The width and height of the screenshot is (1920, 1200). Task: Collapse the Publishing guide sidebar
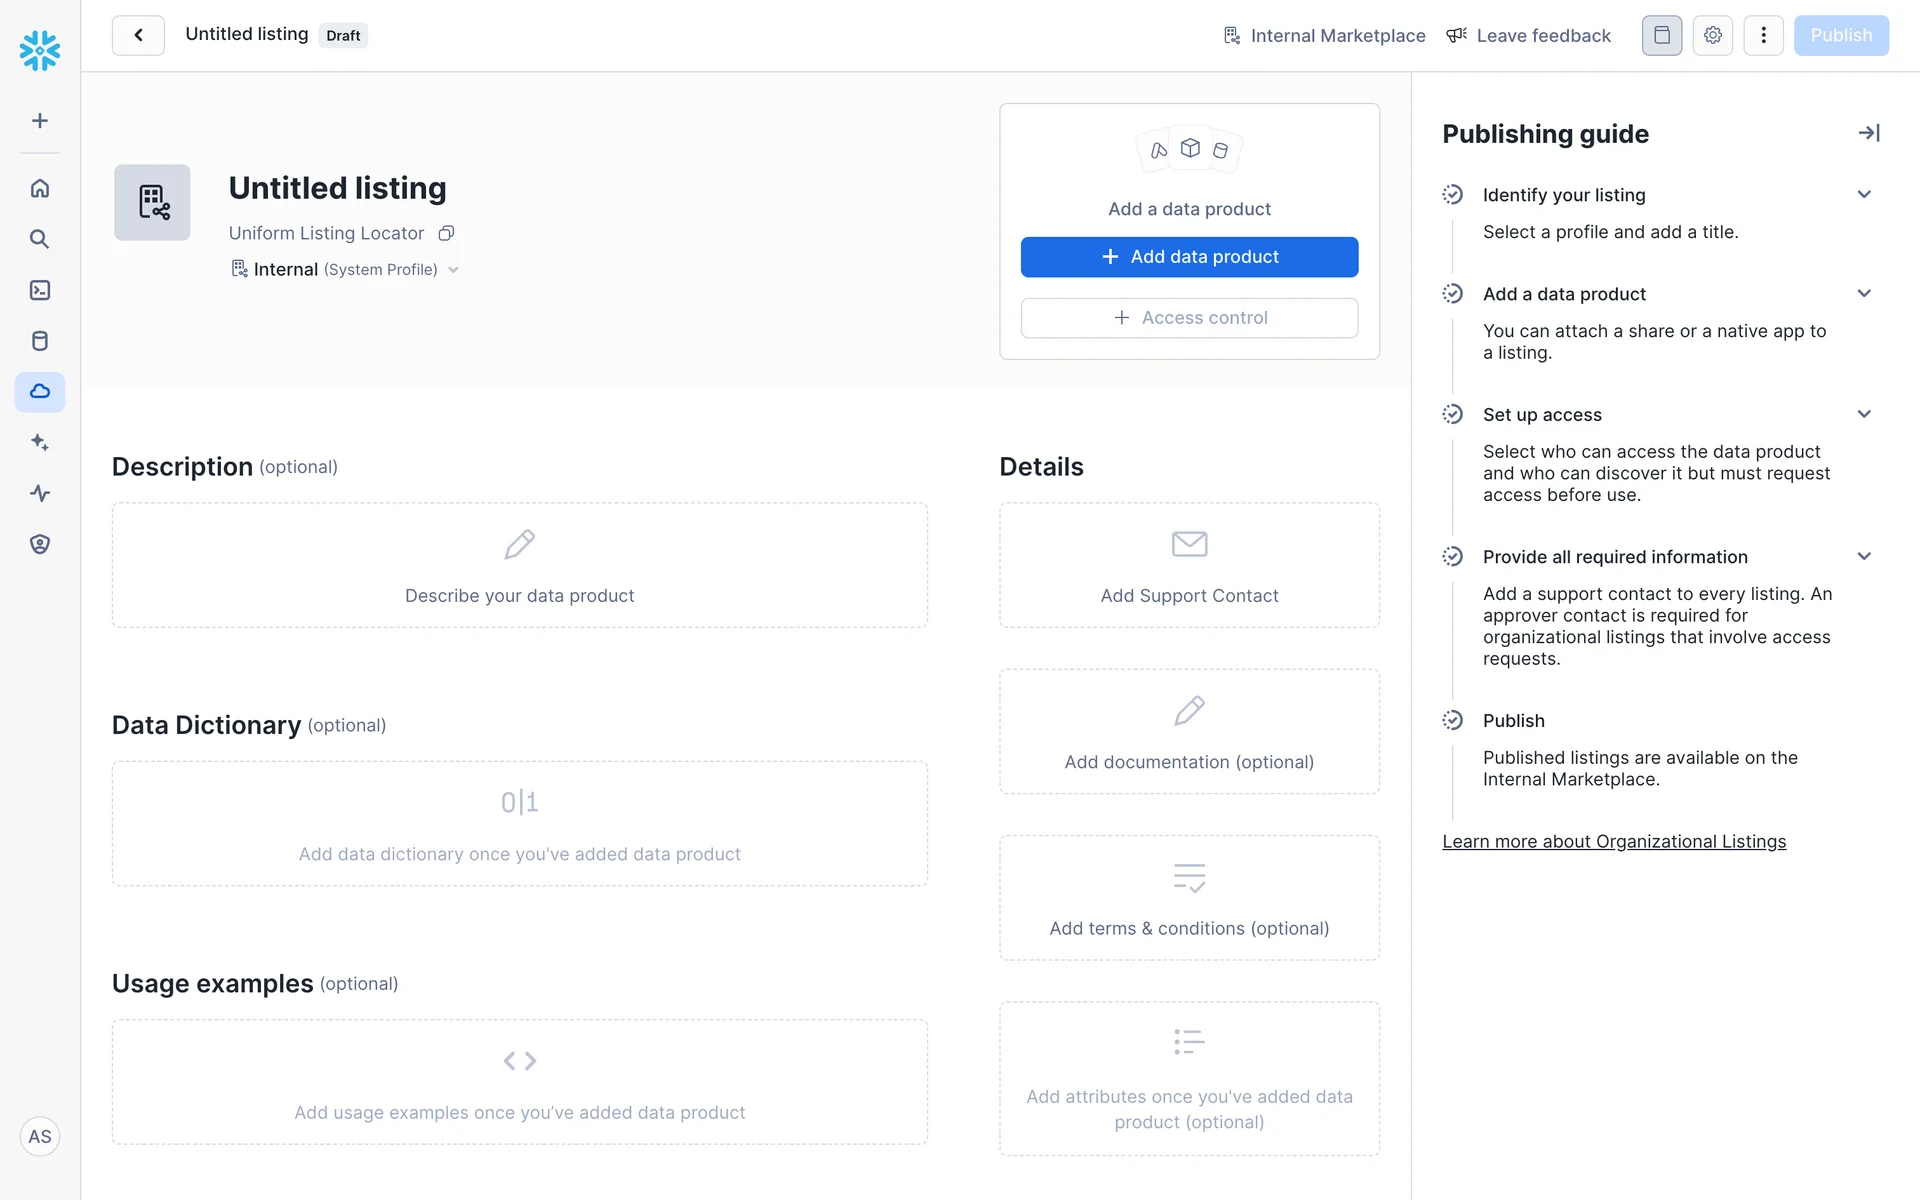click(1868, 133)
